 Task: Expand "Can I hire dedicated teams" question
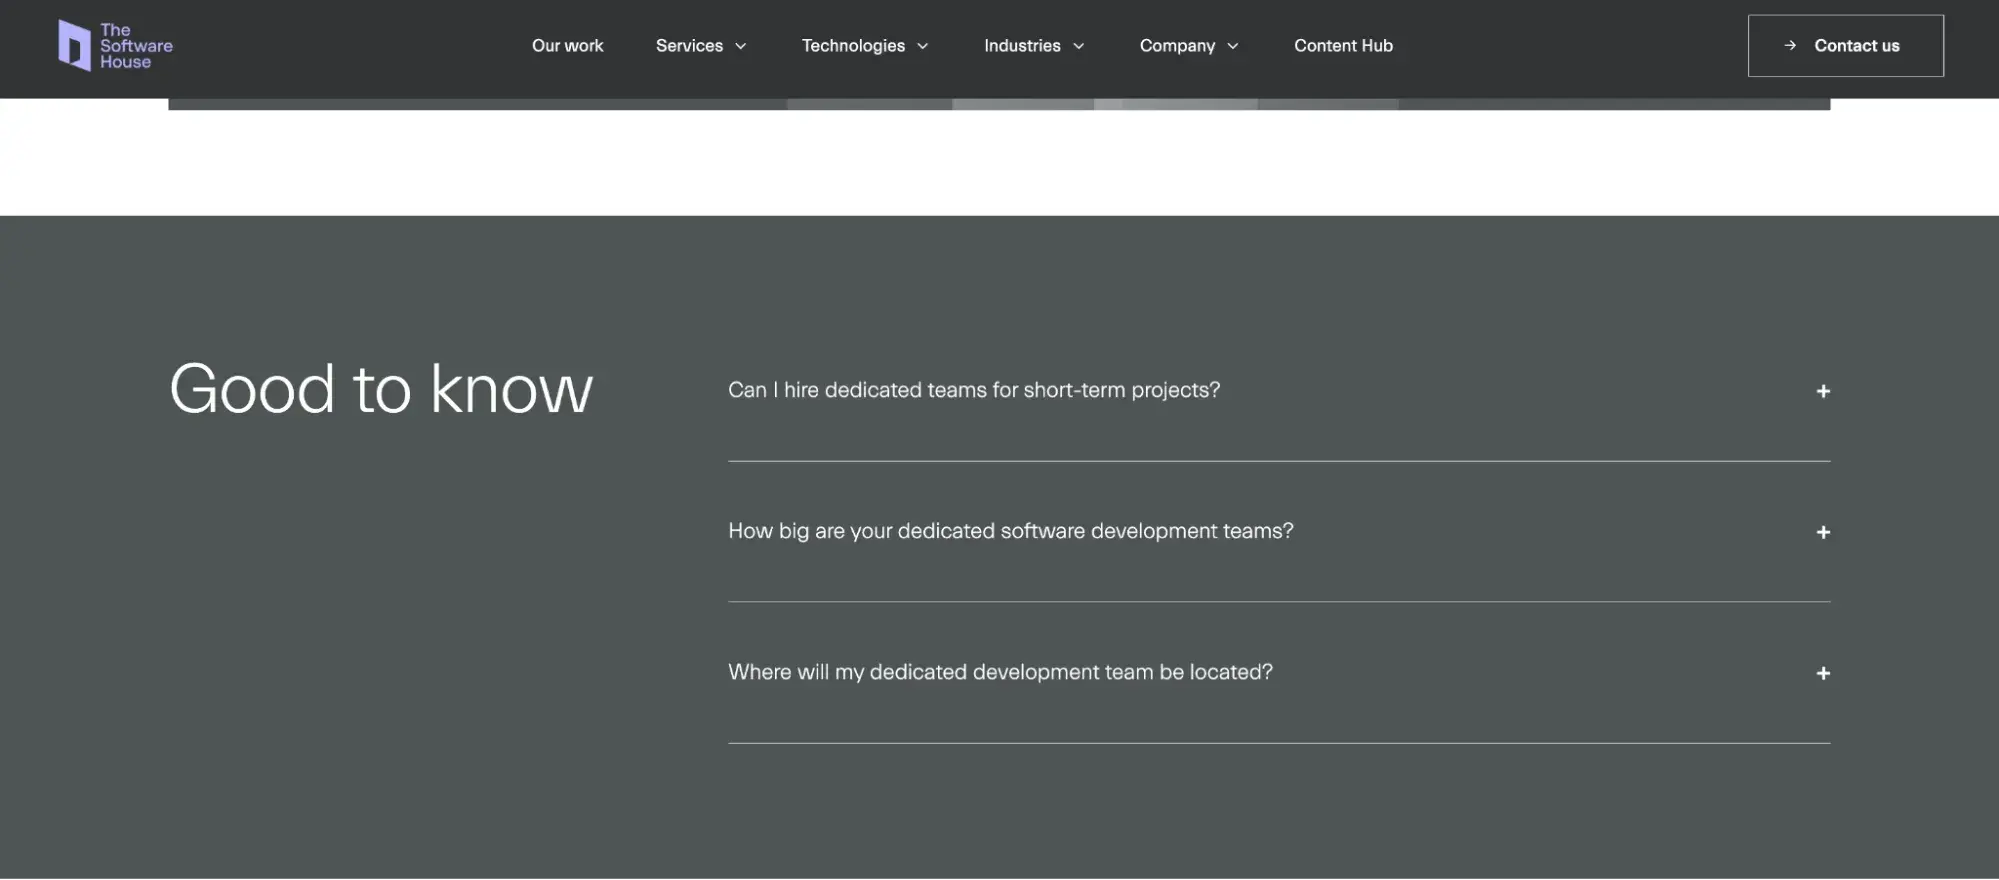coord(973,390)
